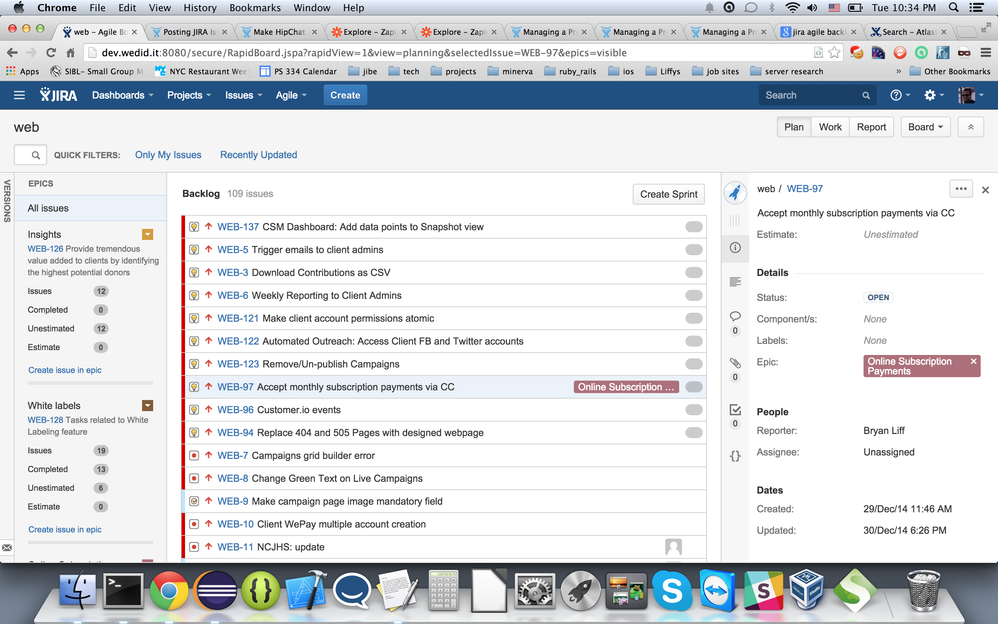Switch to Report mode

point(871,127)
